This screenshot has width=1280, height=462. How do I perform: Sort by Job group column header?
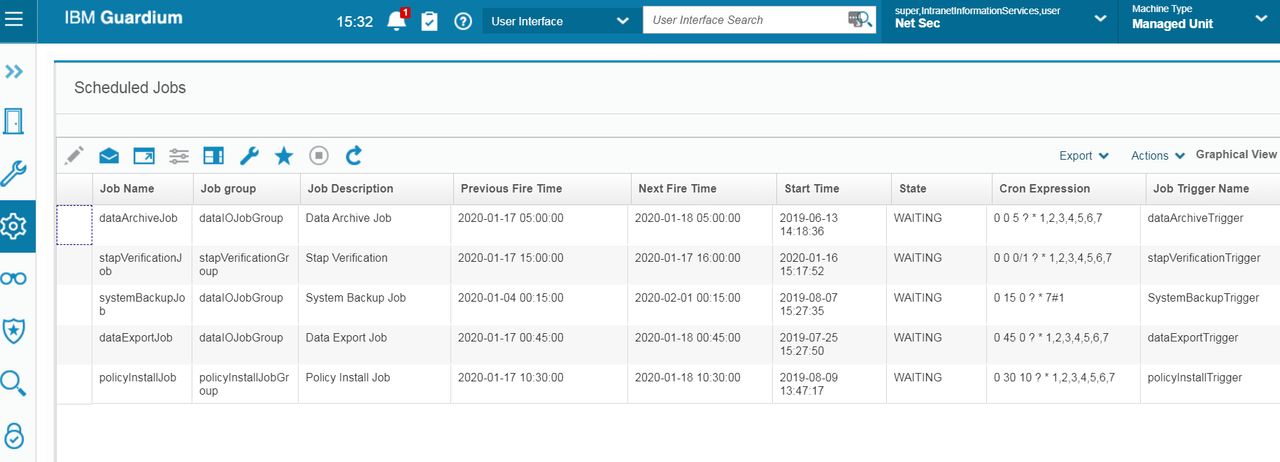[246, 188]
